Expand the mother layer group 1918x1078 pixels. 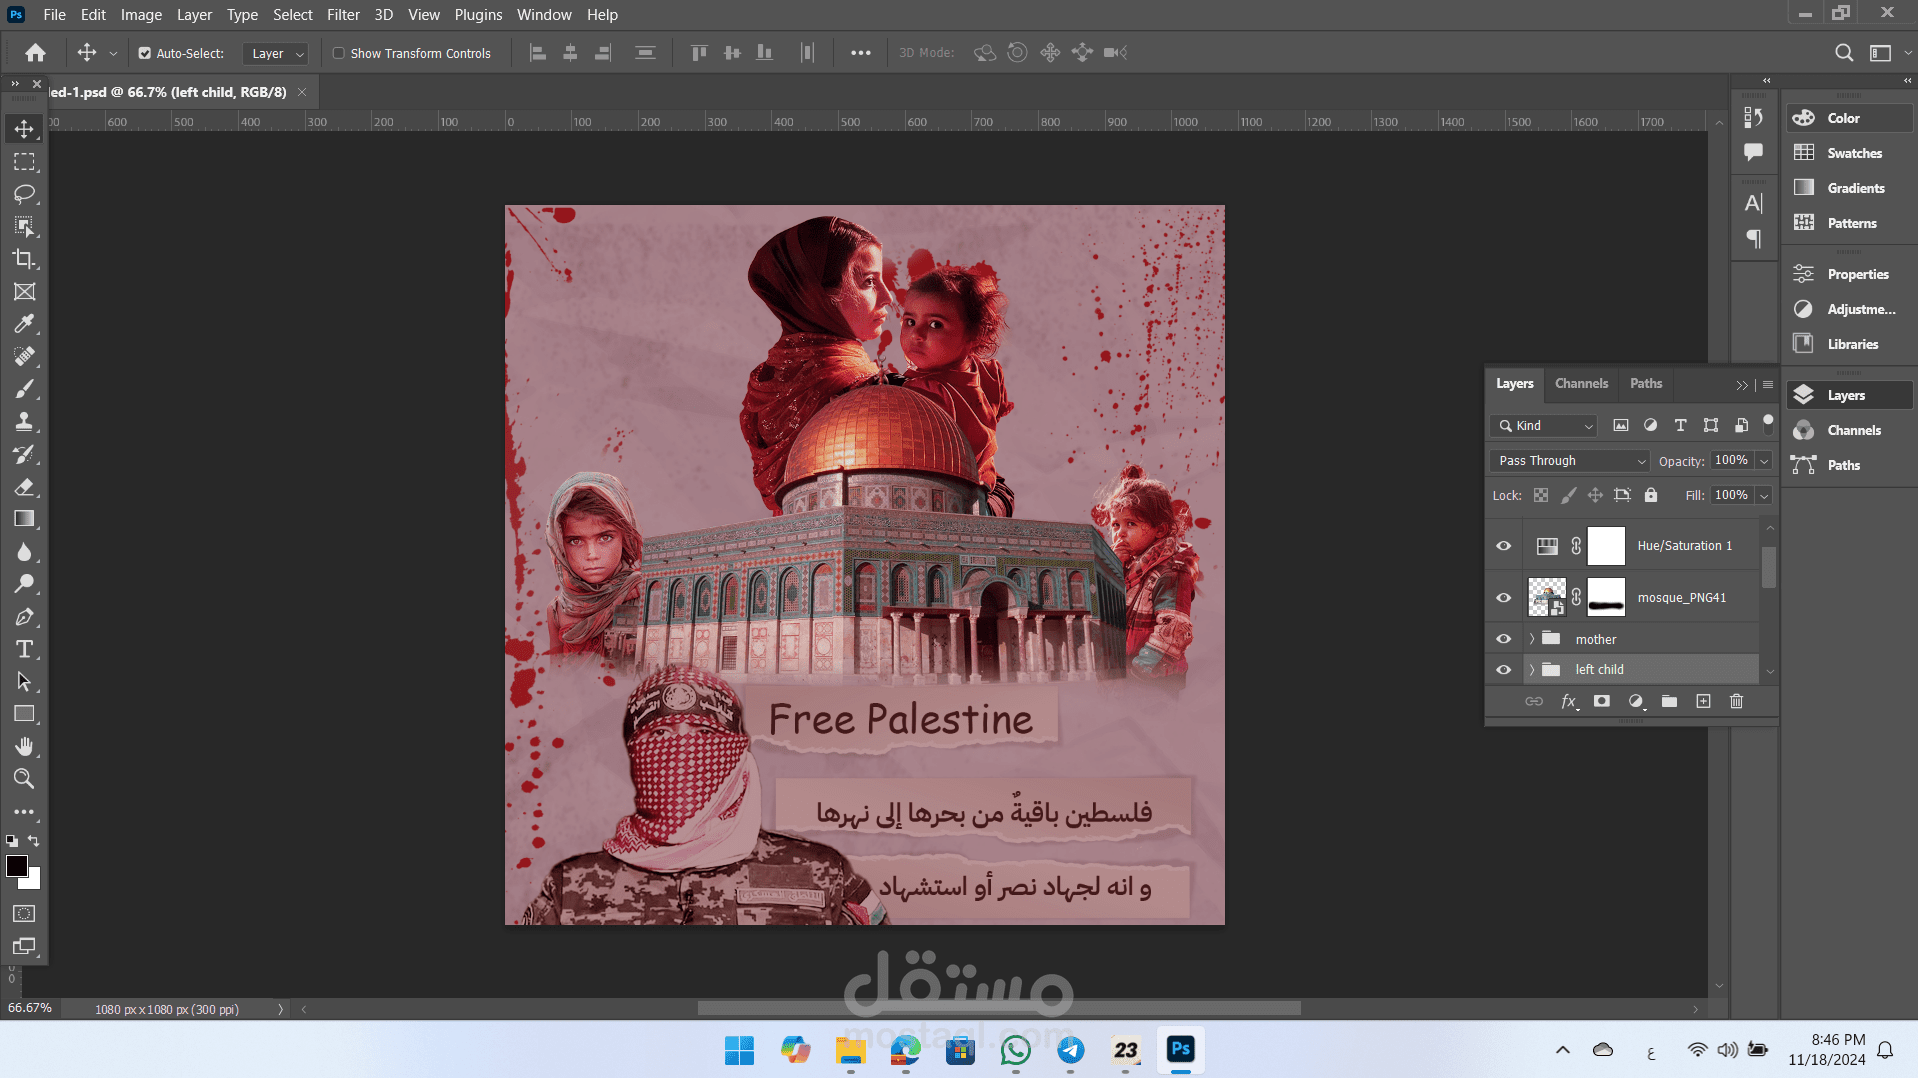coord(1531,639)
